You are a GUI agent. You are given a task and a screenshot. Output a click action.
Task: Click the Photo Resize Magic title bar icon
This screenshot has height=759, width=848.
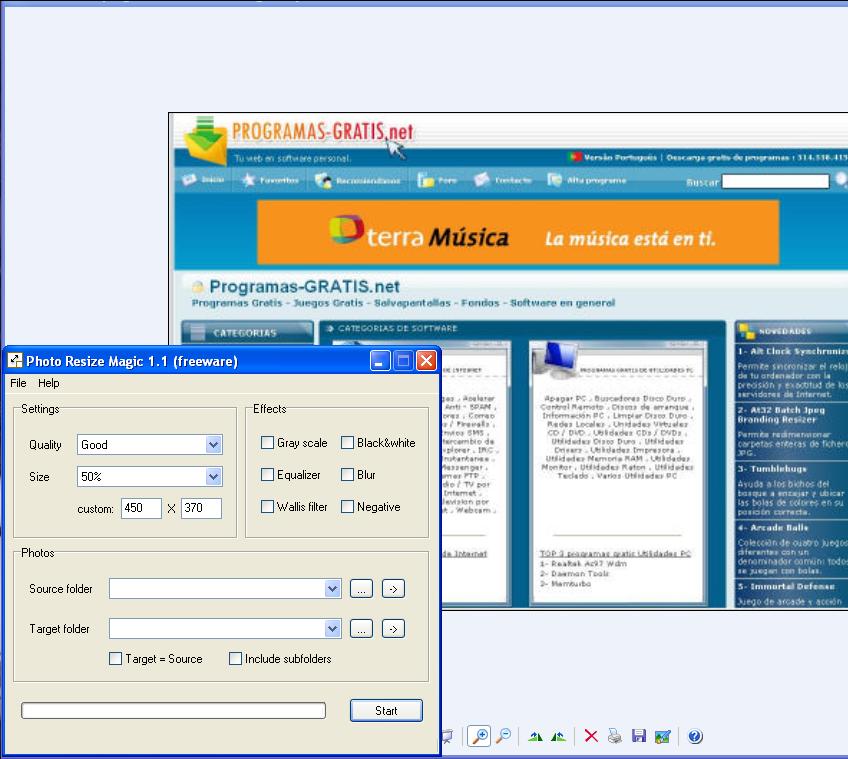coord(15,361)
